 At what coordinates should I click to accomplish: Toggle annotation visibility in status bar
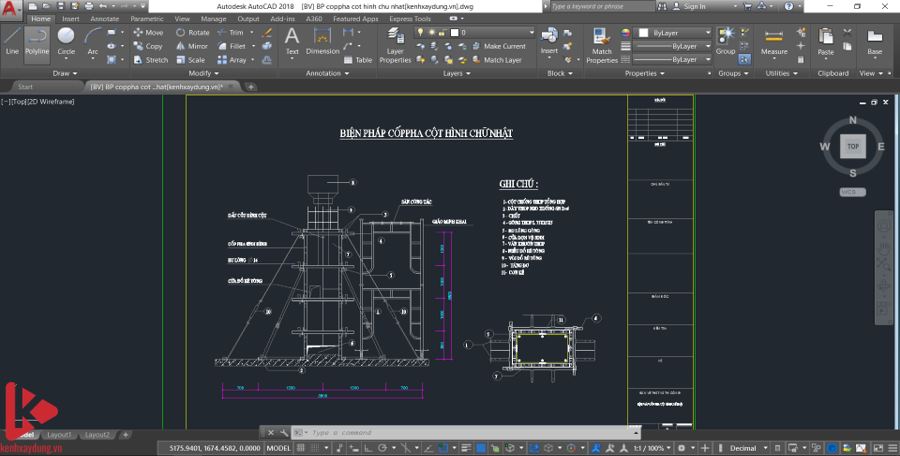point(596,448)
